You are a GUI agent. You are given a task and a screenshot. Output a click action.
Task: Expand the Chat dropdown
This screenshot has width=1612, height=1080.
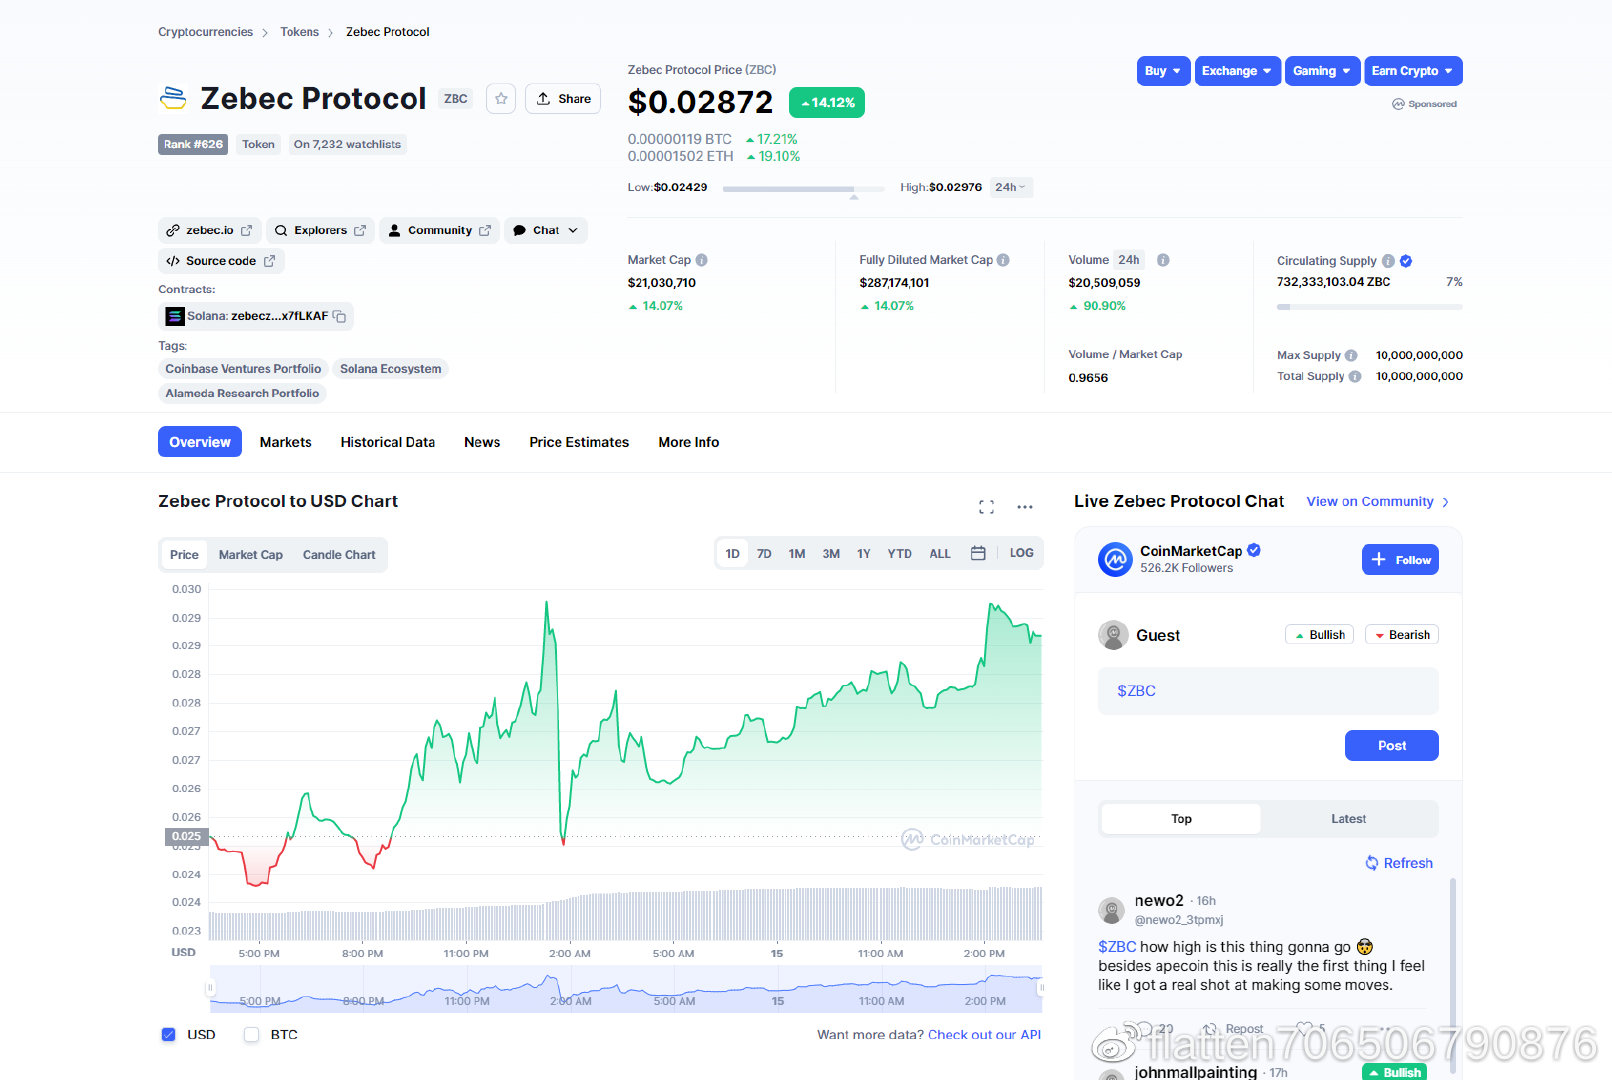[546, 230]
